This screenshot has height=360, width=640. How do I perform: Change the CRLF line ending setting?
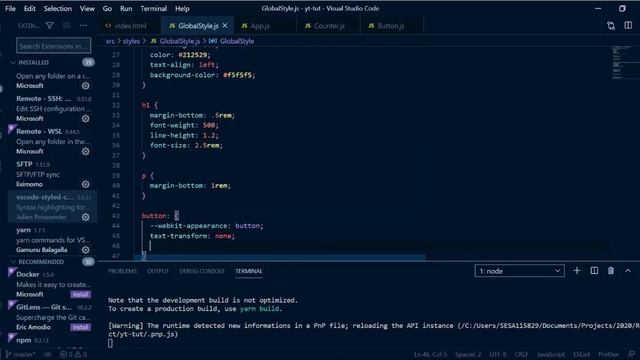click(x=521, y=354)
